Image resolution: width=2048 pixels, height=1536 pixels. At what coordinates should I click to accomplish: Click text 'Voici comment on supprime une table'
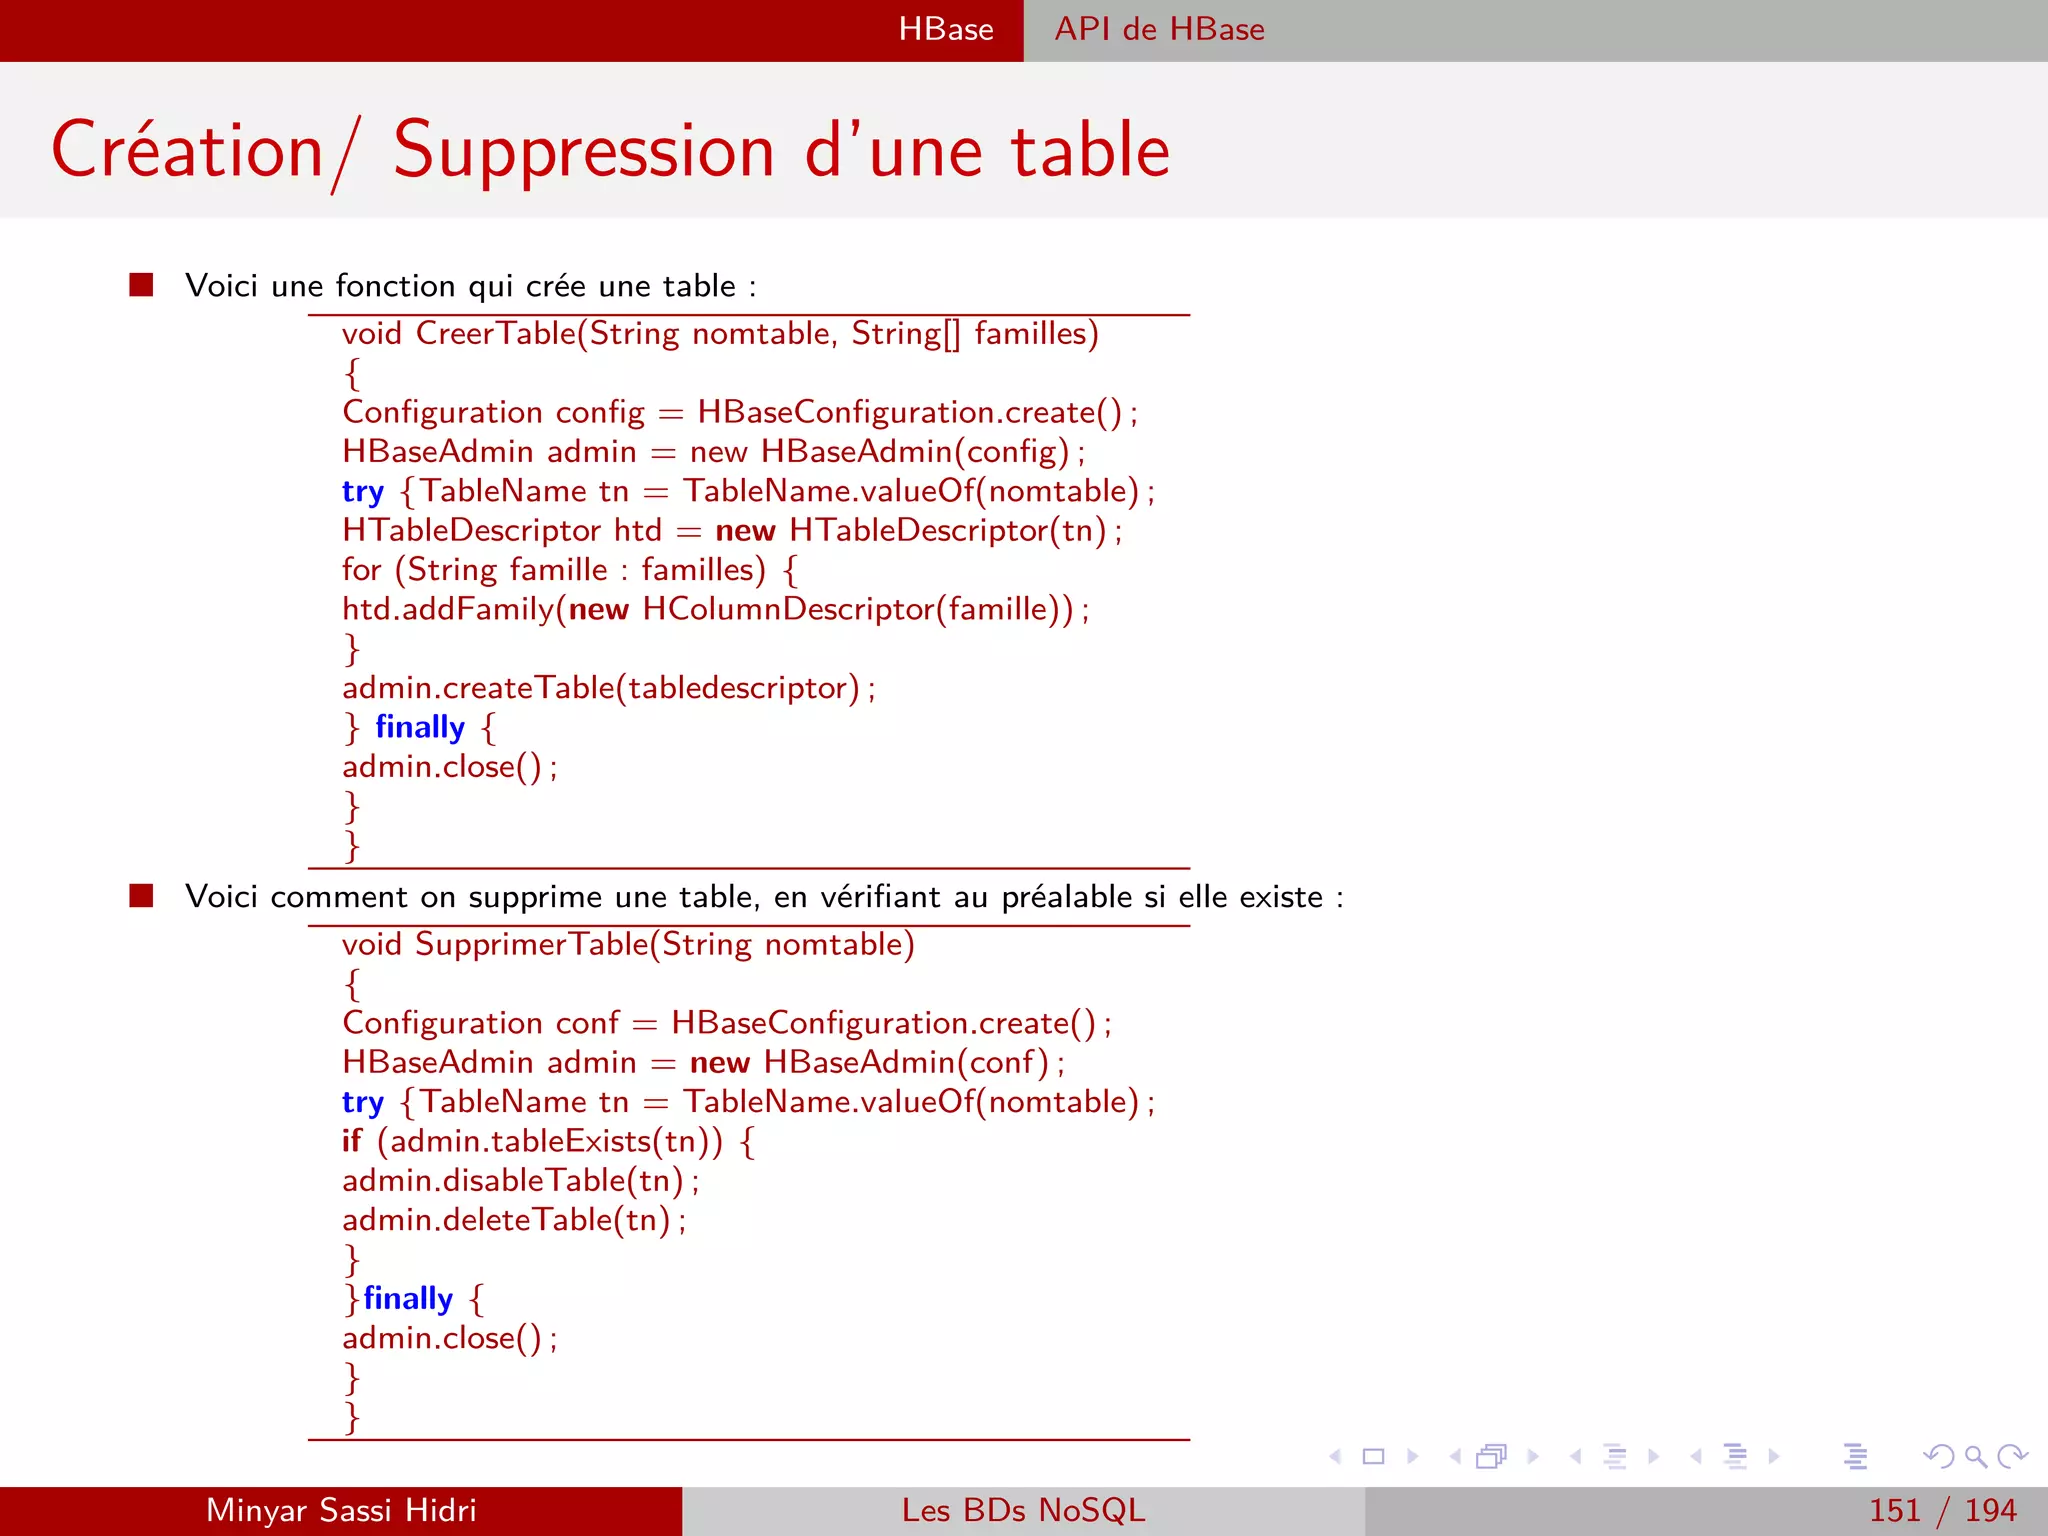(x=472, y=897)
